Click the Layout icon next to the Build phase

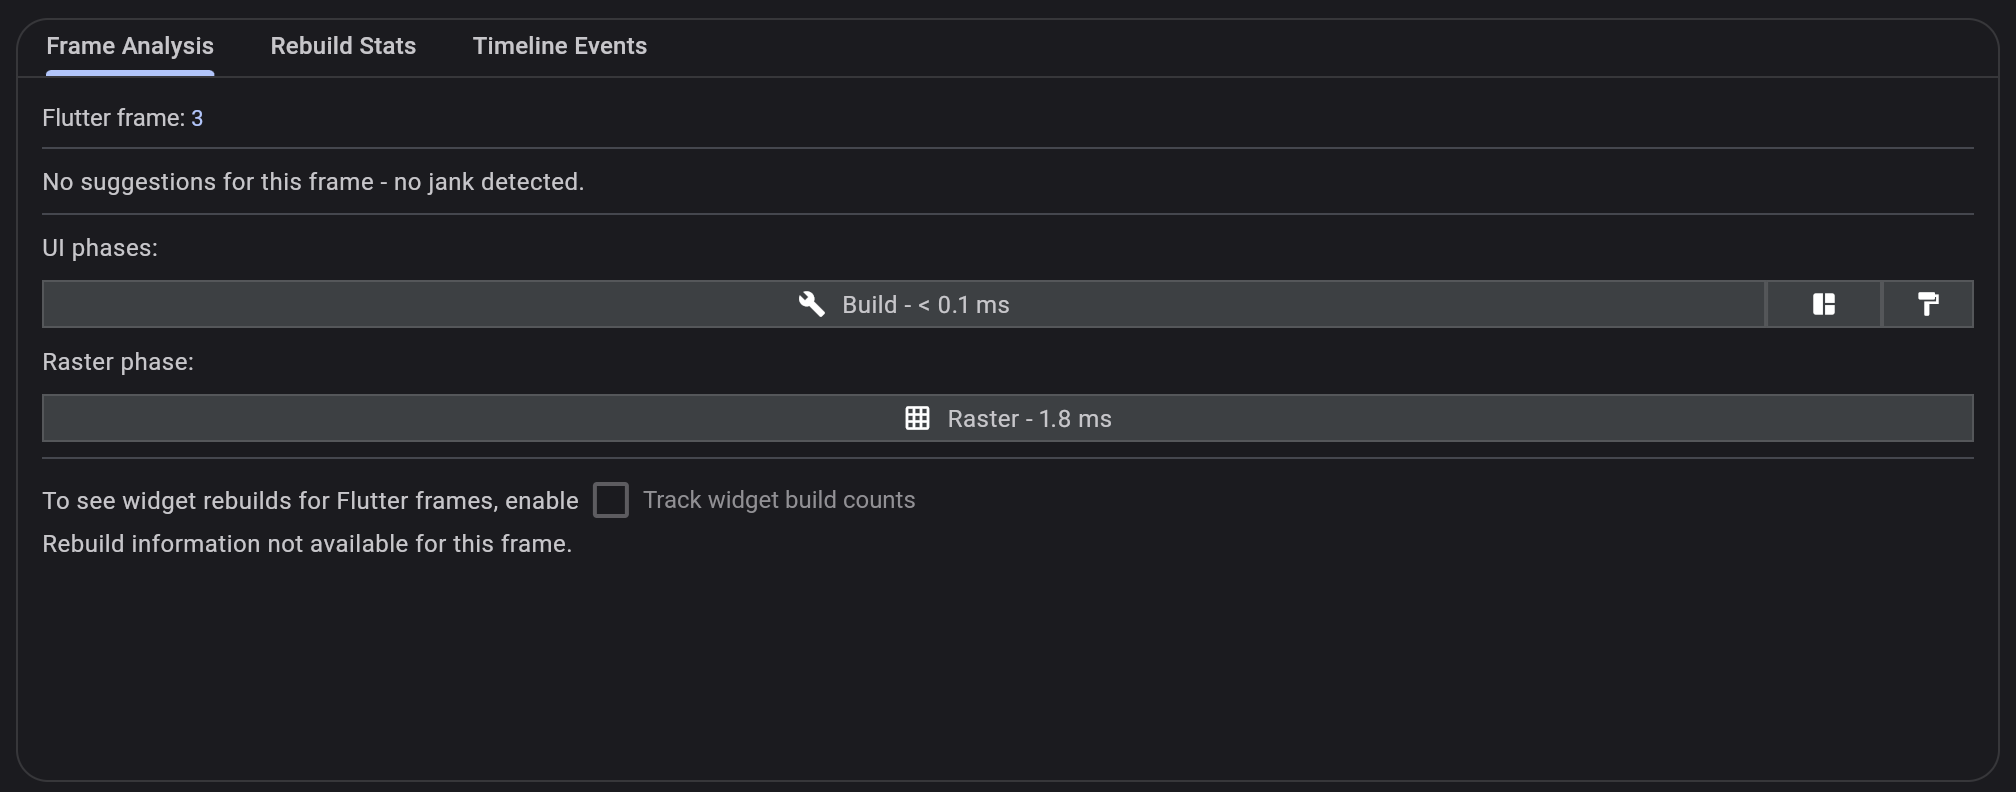click(1822, 304)
